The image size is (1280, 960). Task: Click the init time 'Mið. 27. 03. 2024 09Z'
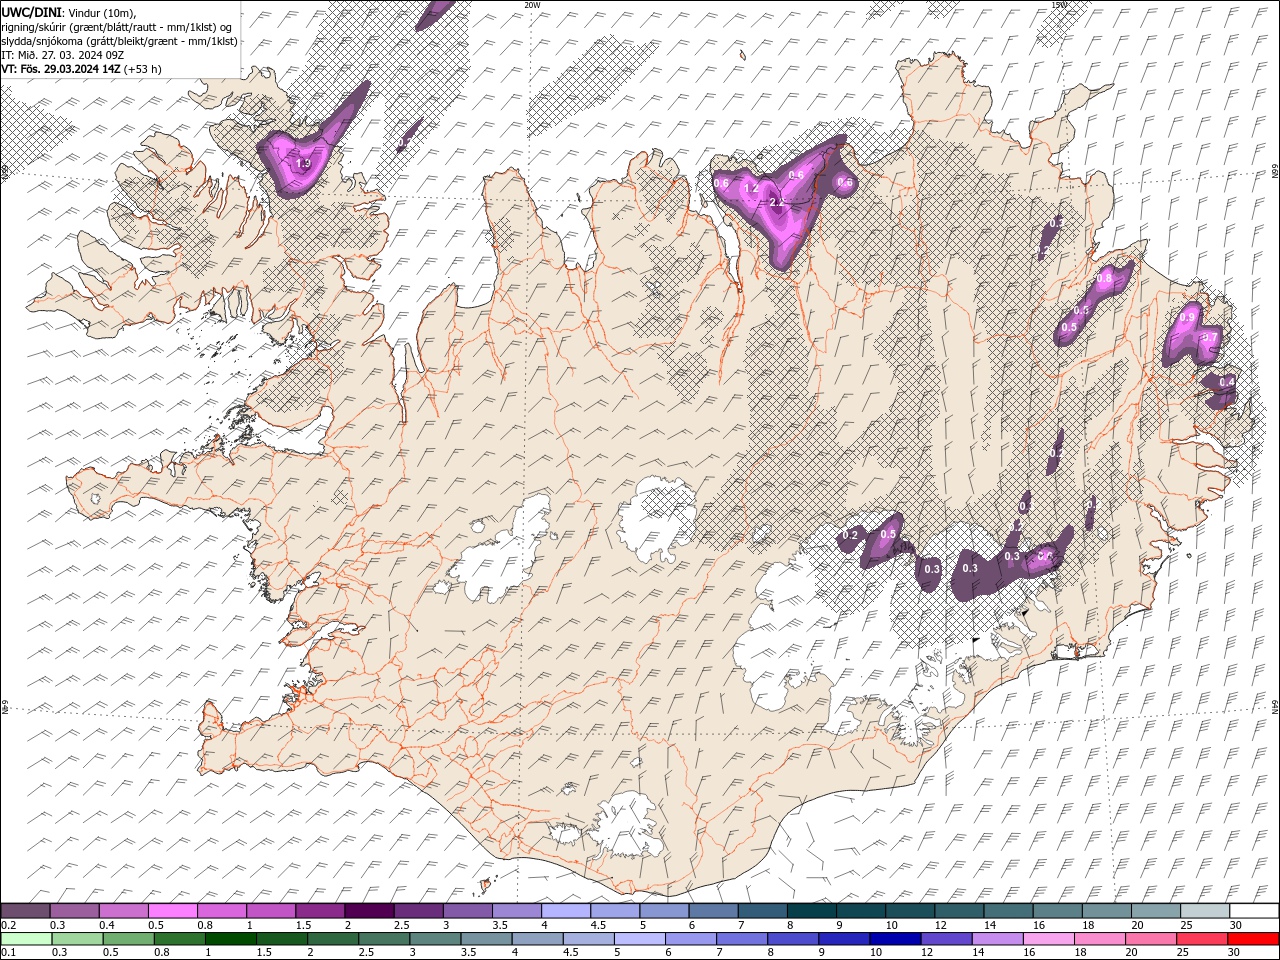69,55
